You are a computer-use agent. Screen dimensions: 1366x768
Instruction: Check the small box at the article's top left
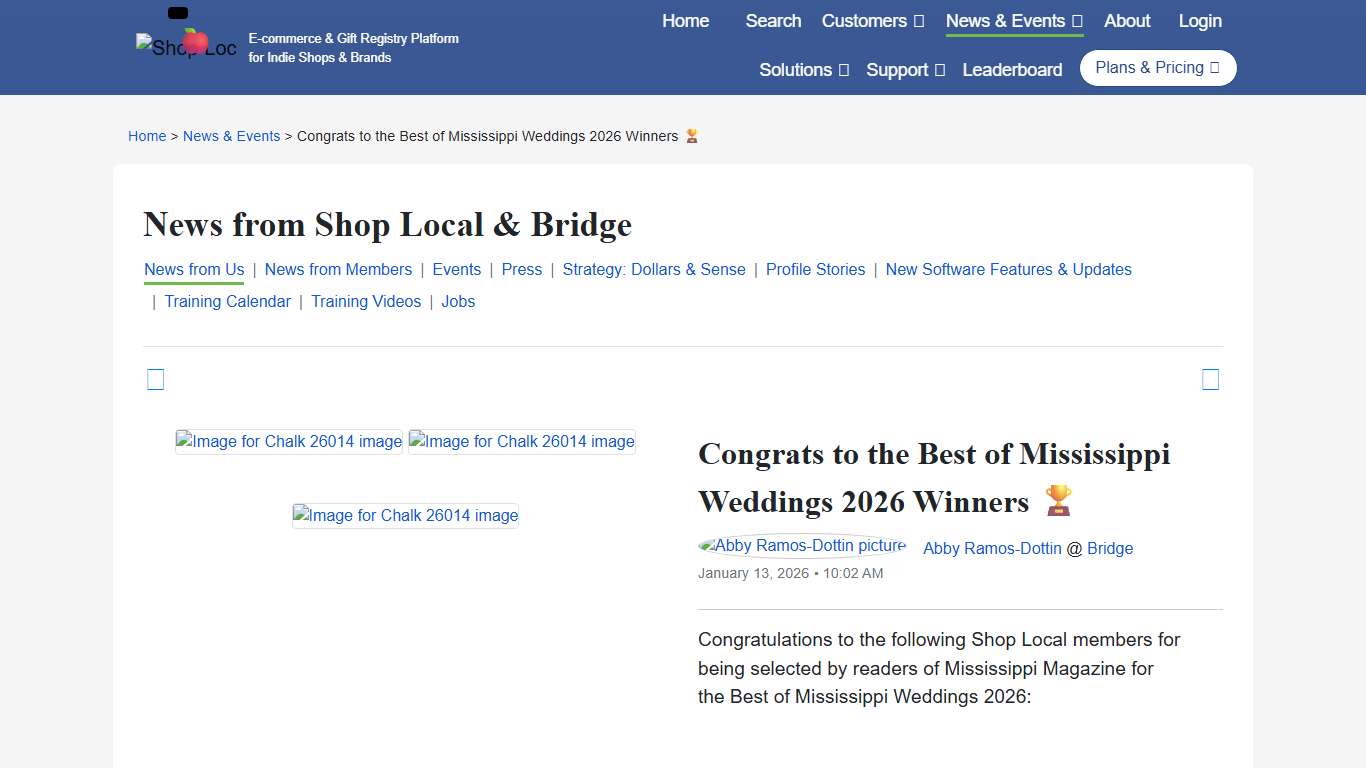(x=155, y=379)
